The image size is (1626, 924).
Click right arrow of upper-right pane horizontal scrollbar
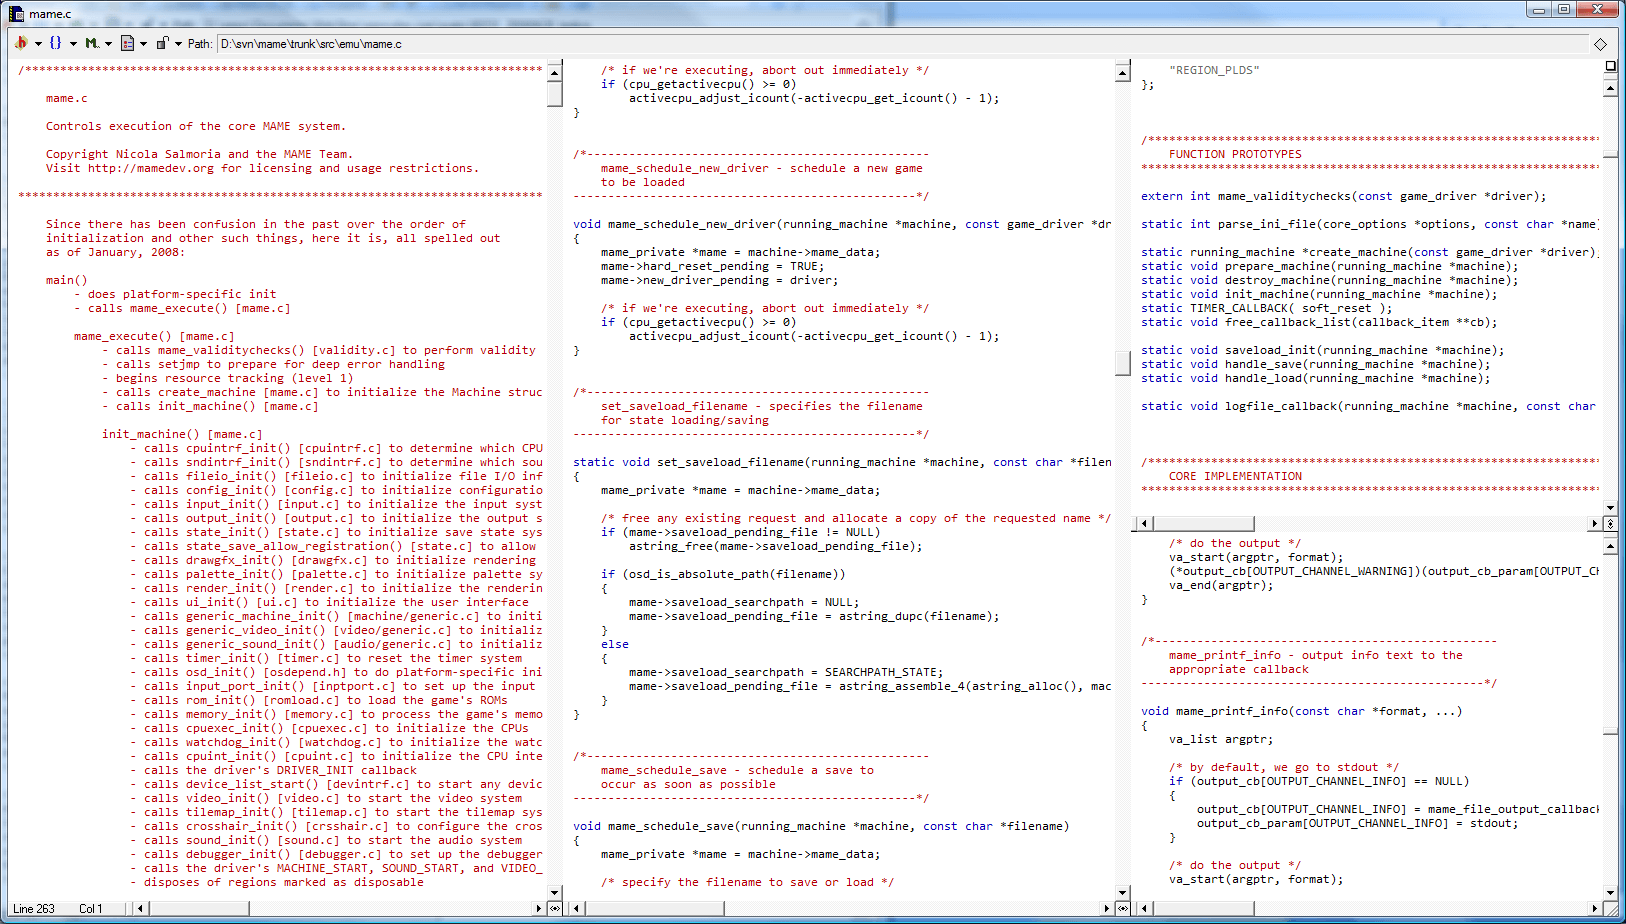1594,524
